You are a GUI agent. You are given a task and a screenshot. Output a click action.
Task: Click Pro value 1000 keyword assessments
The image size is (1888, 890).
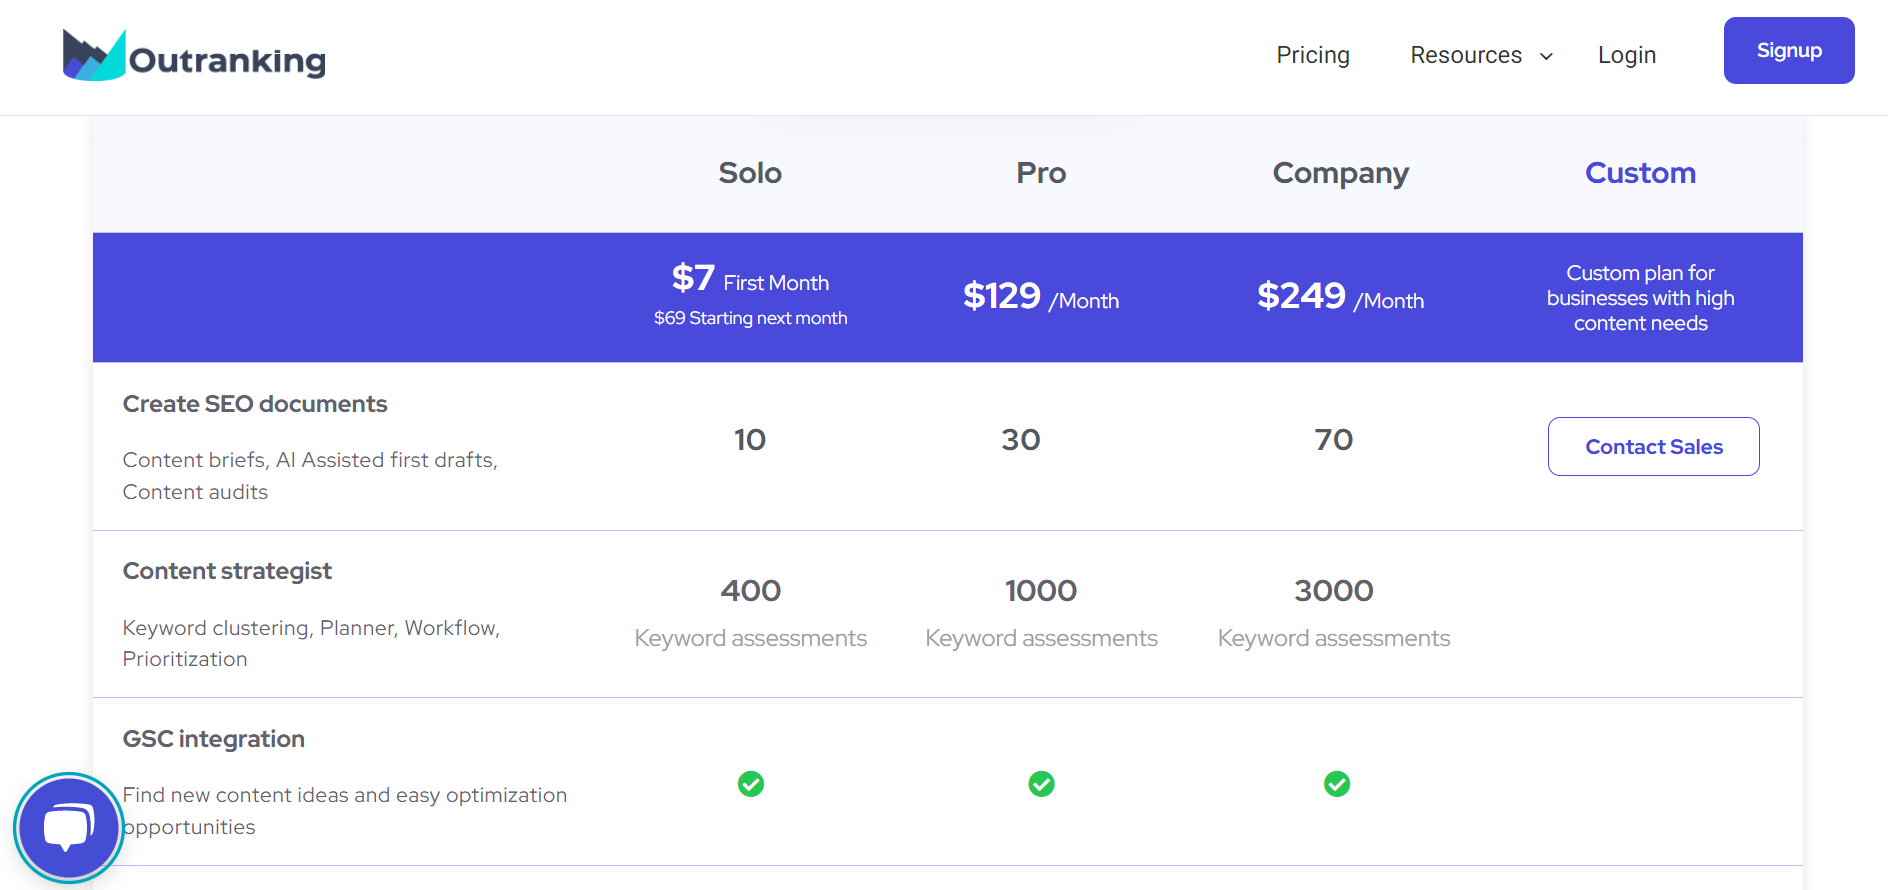click(1041, 613)
